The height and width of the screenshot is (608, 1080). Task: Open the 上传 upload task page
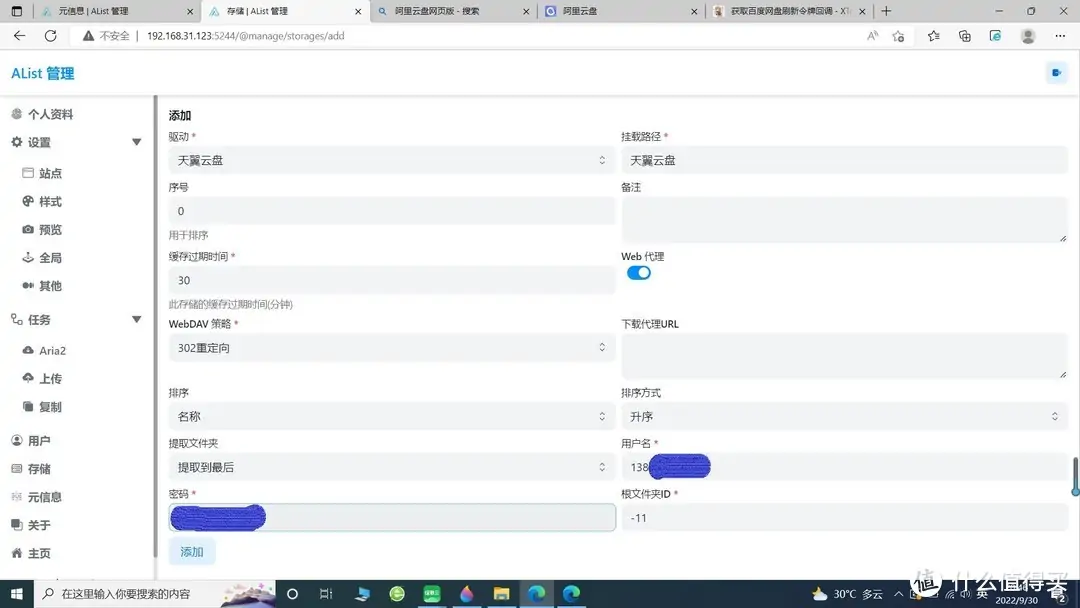tap(51, 378)
